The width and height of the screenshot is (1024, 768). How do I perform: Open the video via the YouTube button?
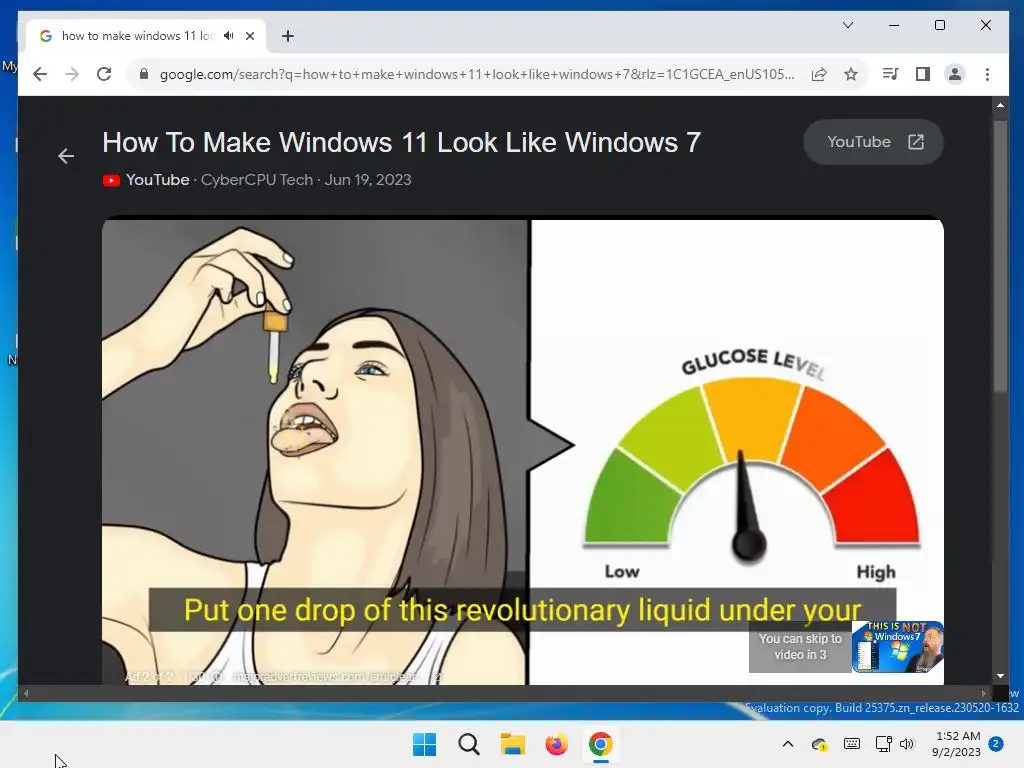coord(873,142)
